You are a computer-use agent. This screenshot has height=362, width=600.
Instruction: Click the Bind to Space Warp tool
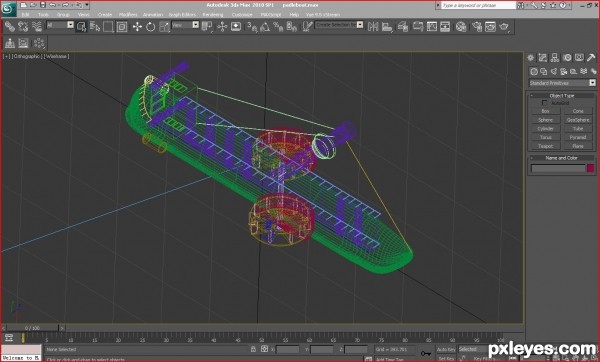click(x=37, y=26)
